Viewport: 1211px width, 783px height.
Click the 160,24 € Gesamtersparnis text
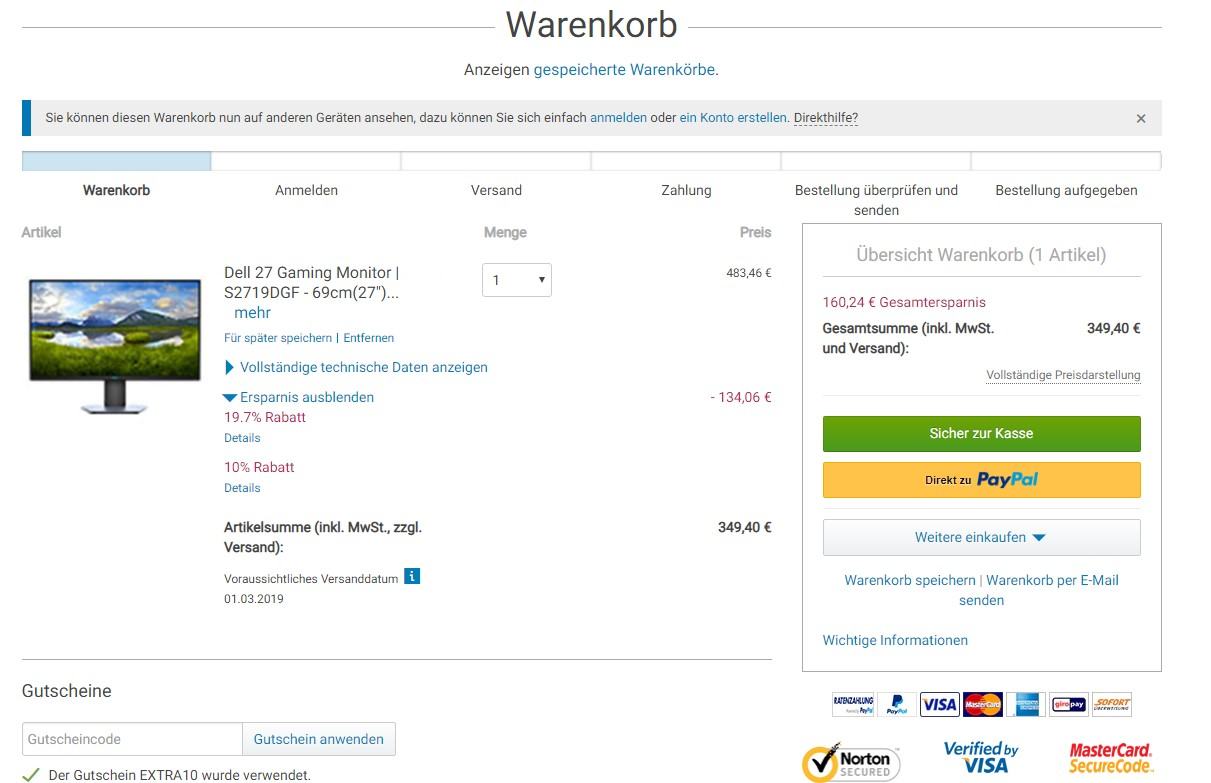click(904, 302)
